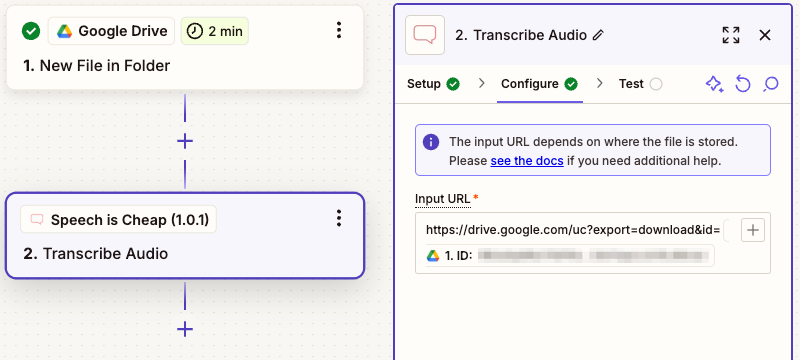Click Setup tab green check icon
This screenshot has width=800, height=360.
tap(453, 84)
